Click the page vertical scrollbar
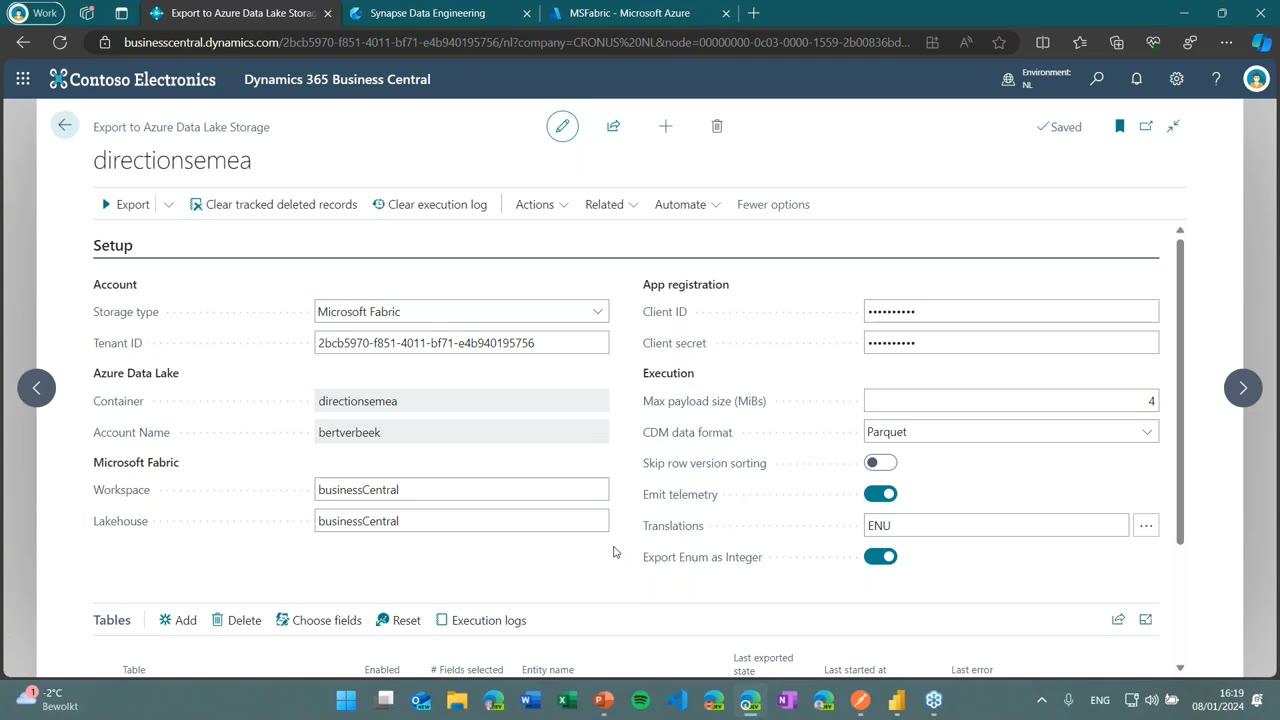This screenshot has width=1280, height=720. pos(1180,390)
